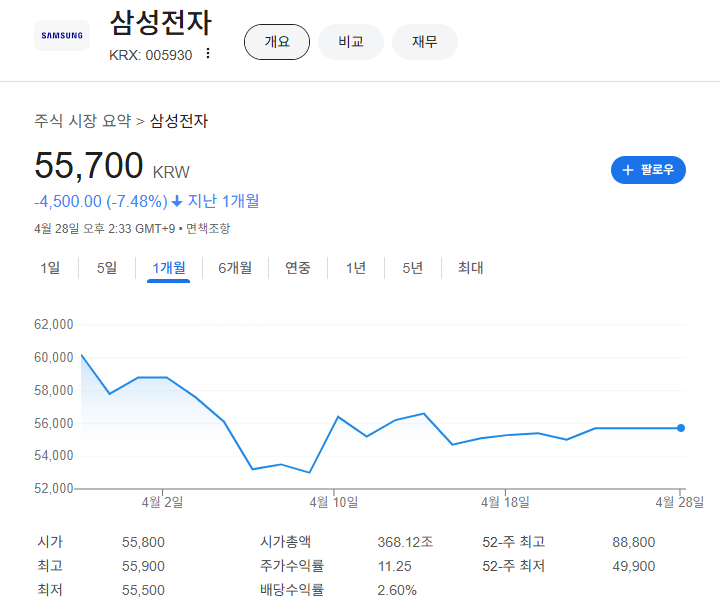Open the 면책조항 disclaimer link
The image size is (720, 615).
coord(208,228)
